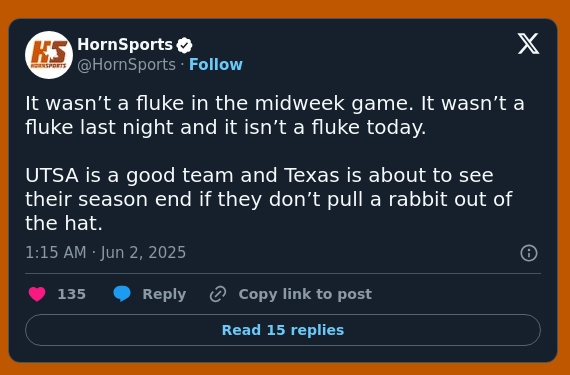
Task: Click the HS logo inside the avatar
Action: pos(49,54)
